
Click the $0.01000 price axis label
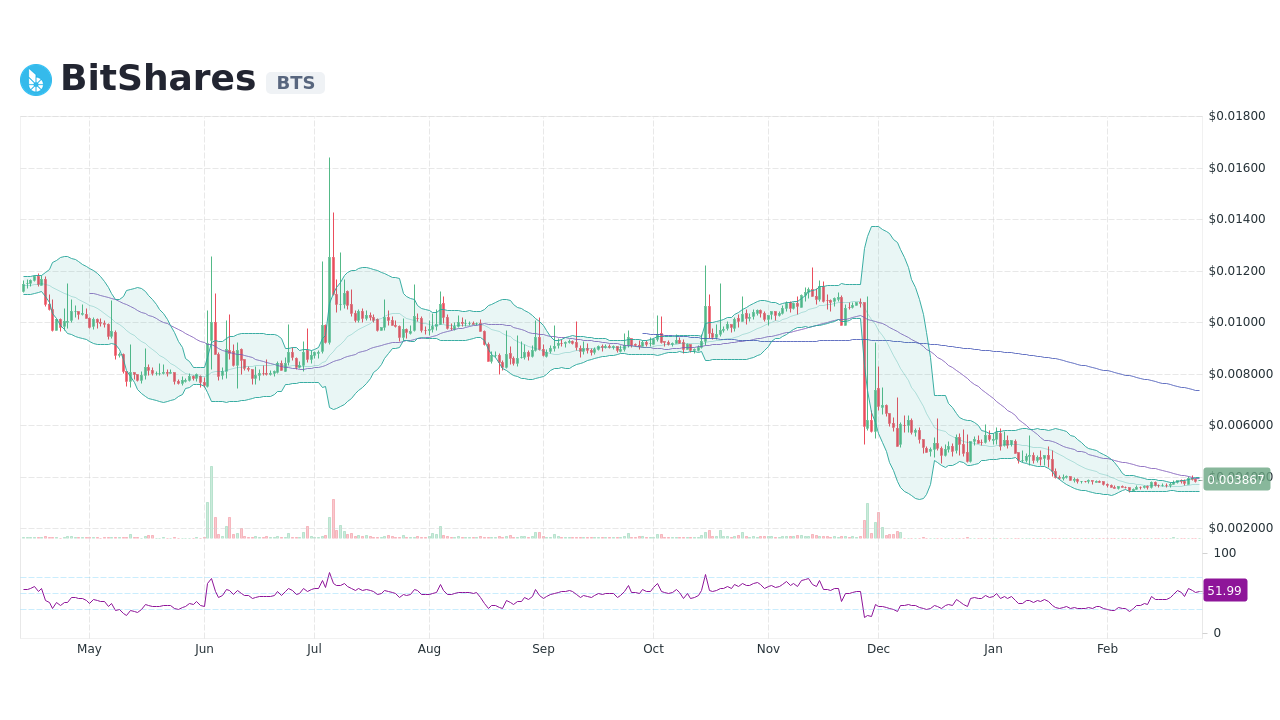1237,322
